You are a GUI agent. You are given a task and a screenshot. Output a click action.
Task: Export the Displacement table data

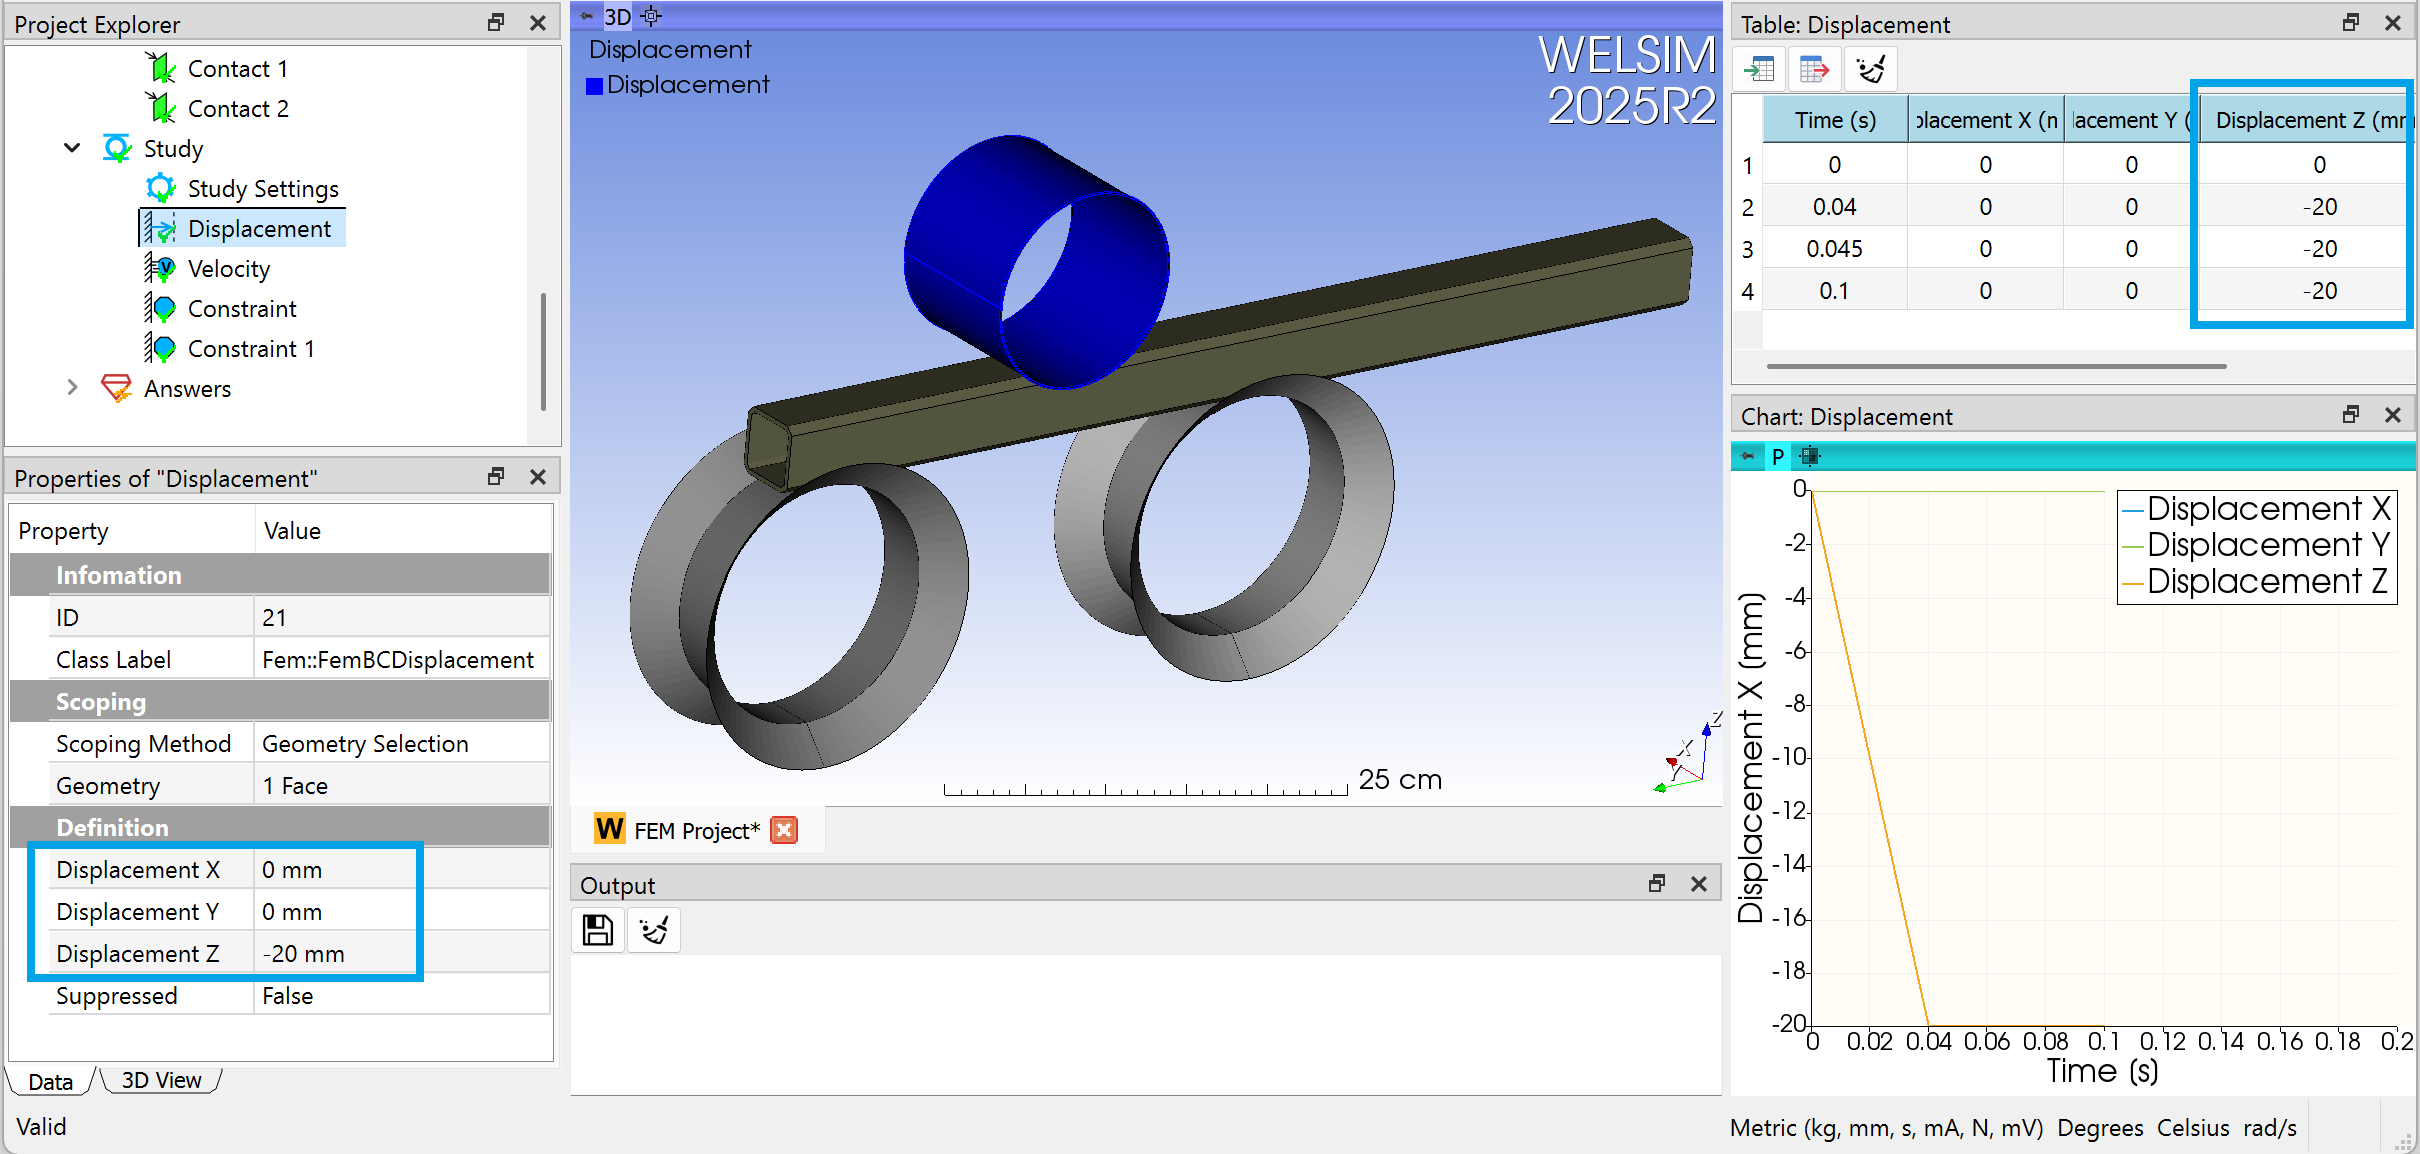pos(1815,68)
